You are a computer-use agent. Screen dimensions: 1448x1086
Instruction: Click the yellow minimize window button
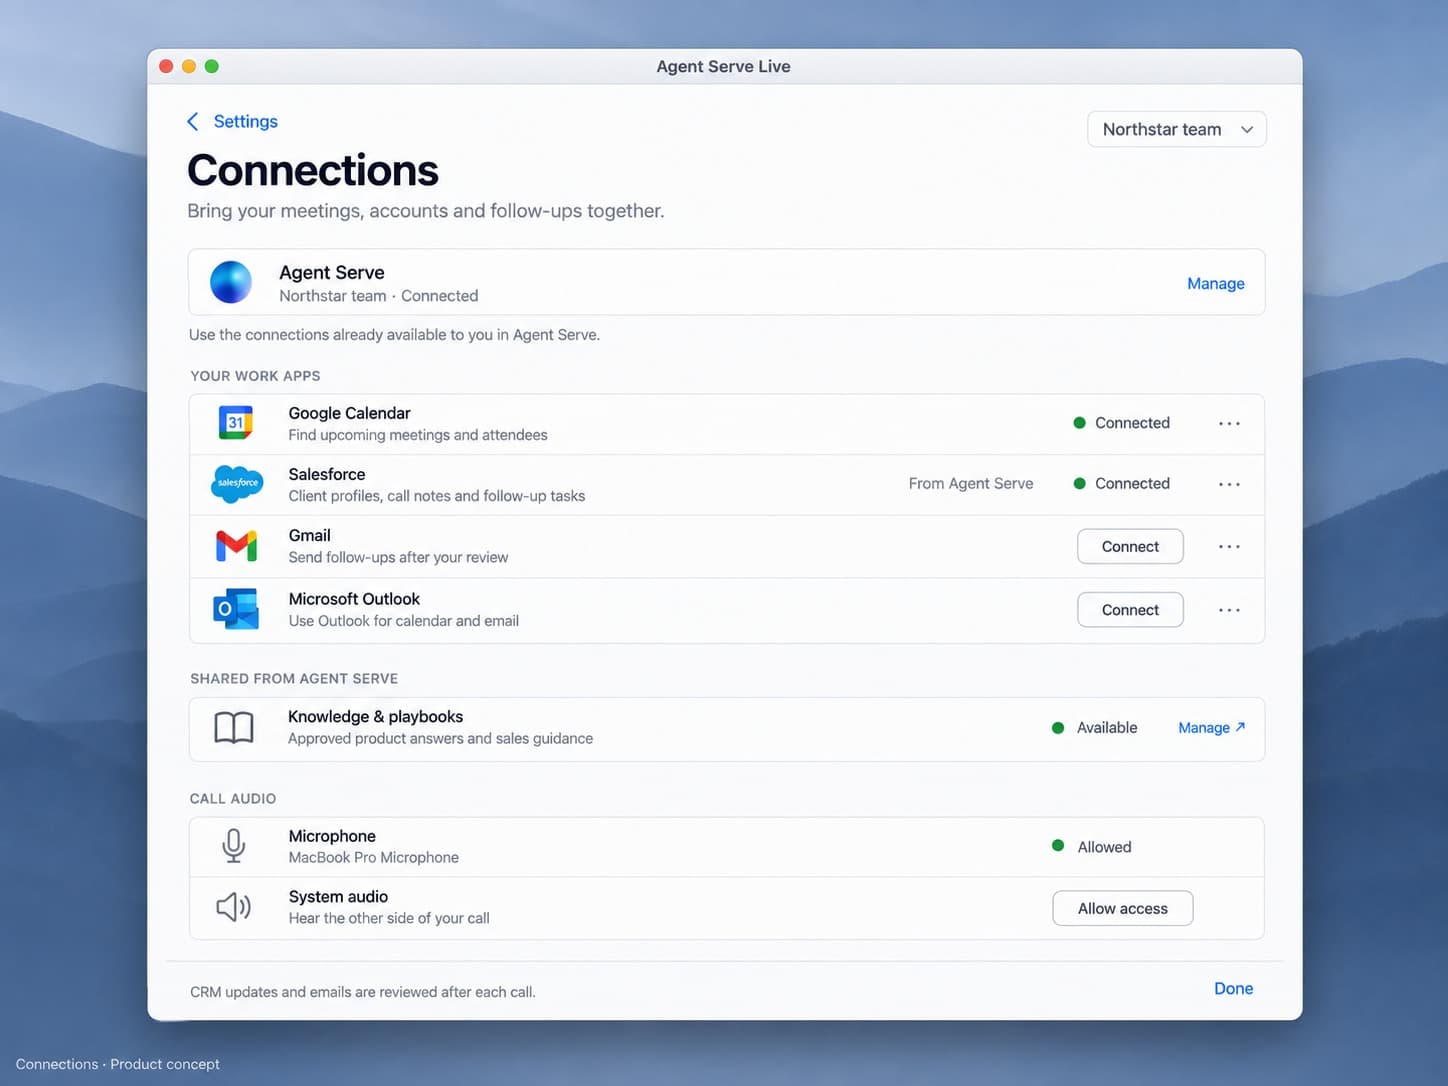pyautogui.click(x=189, y=66)
